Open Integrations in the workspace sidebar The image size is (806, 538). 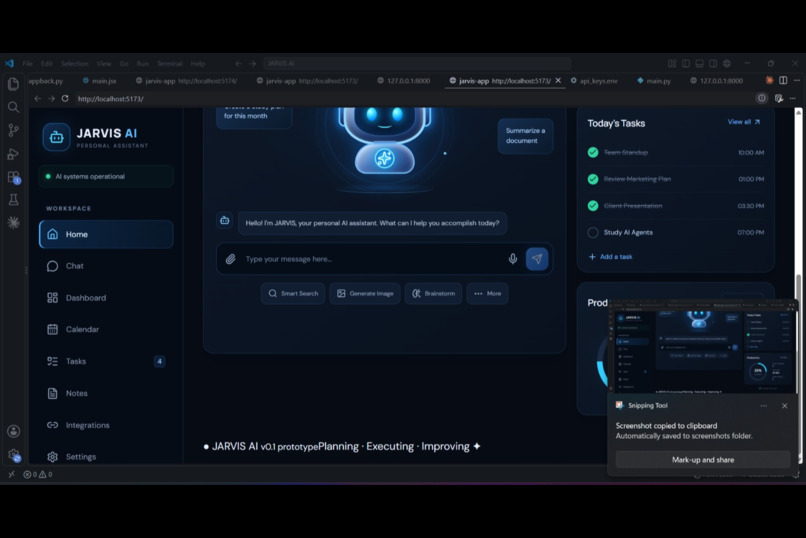[x=106, y=425]
